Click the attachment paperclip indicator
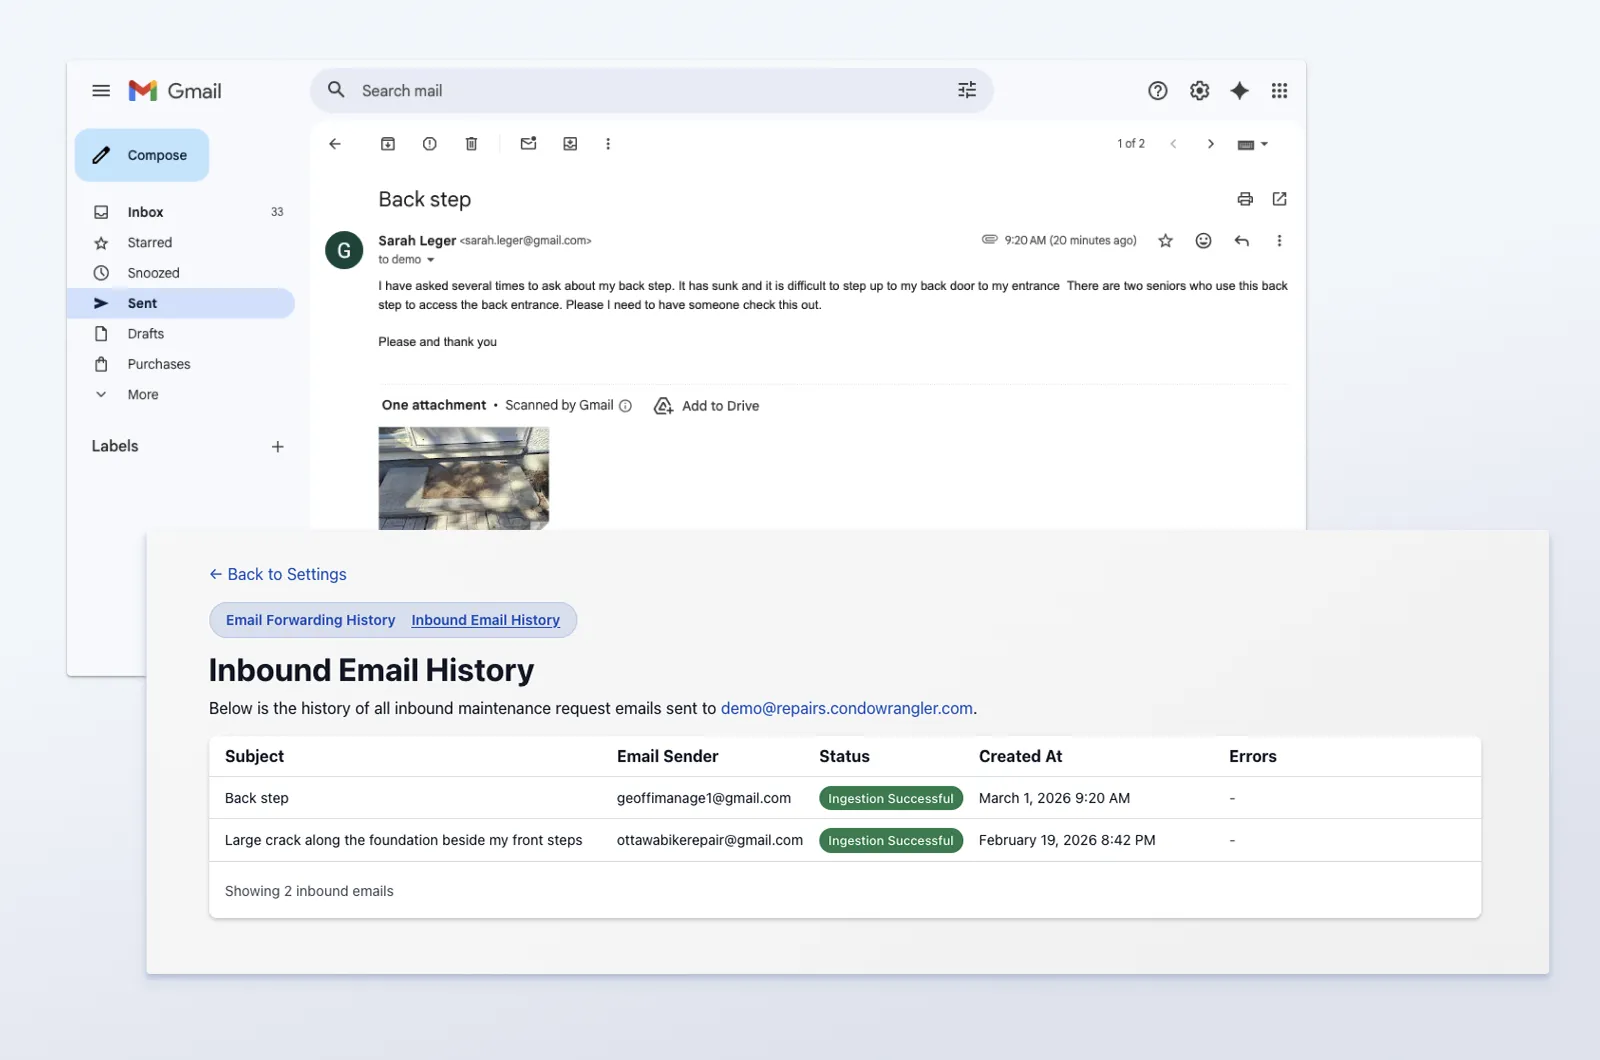Viewport: 1600px width, 1060px height. (x=989, y=240)
